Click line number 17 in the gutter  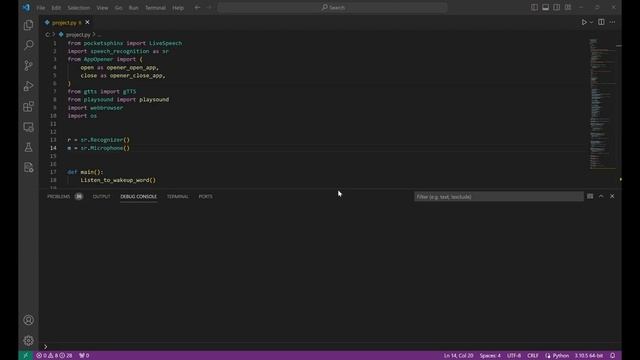53,172
